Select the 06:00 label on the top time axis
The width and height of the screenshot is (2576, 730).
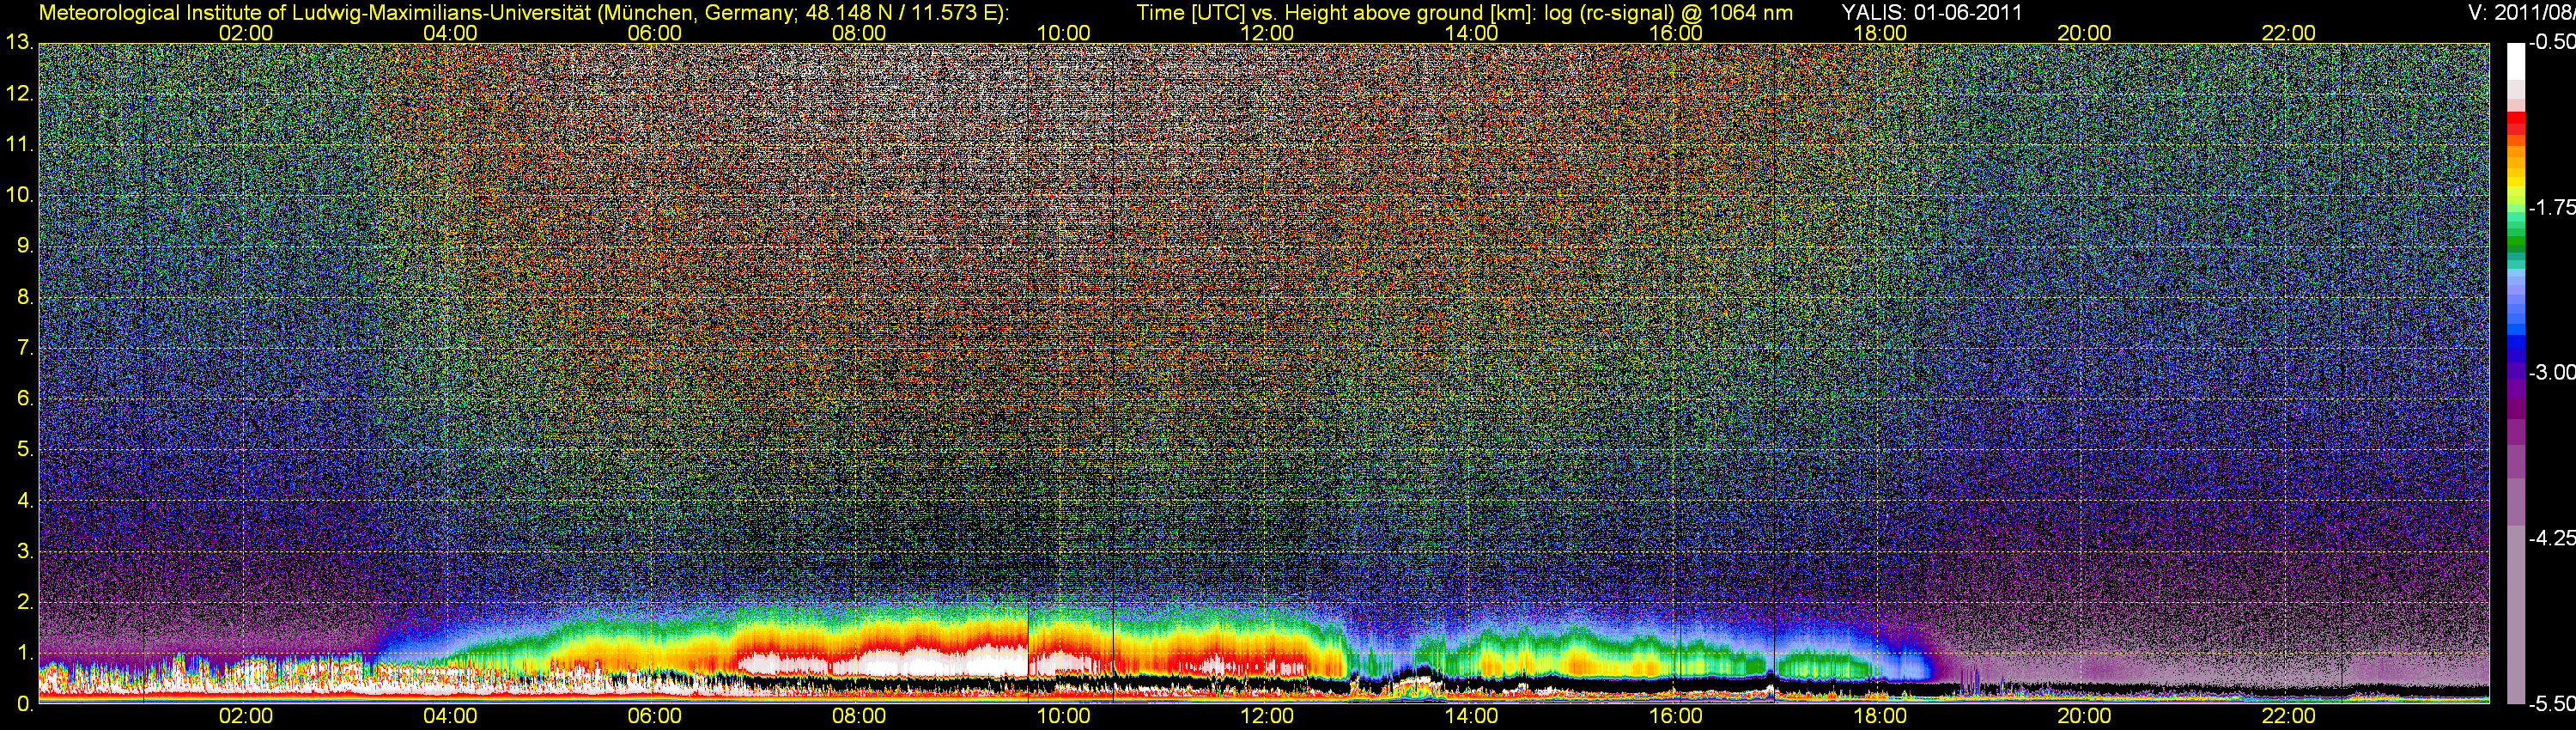point(654,33)
